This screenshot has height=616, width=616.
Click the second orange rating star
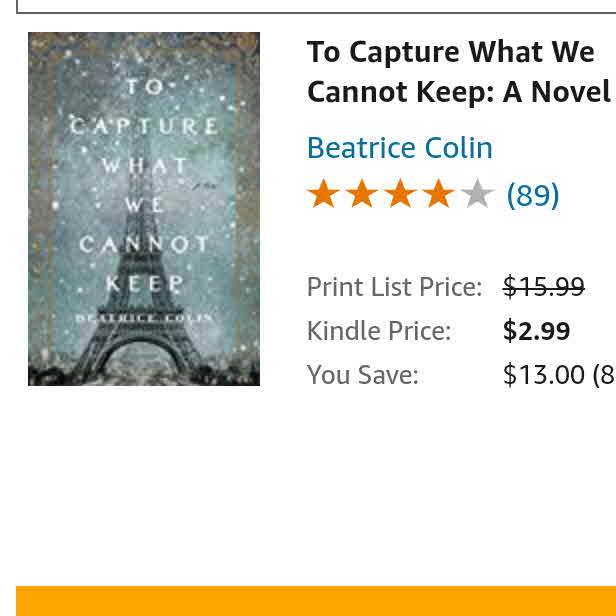(361, 194)
